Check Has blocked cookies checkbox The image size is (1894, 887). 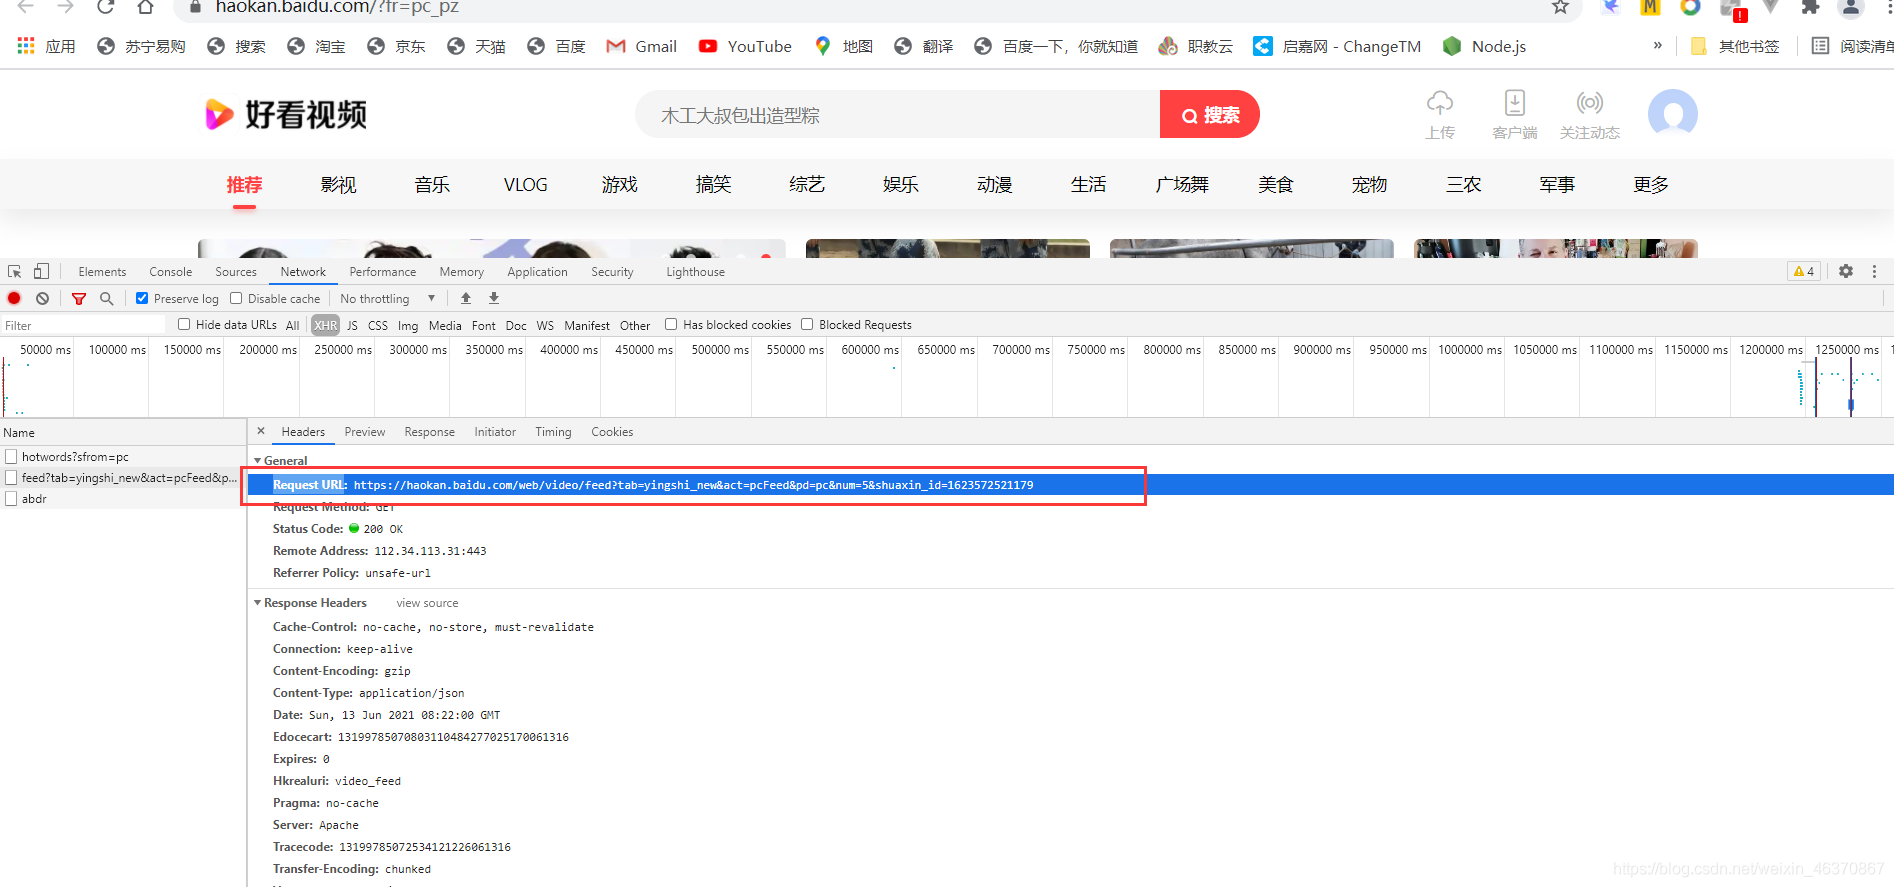click(x=671, y=324)
